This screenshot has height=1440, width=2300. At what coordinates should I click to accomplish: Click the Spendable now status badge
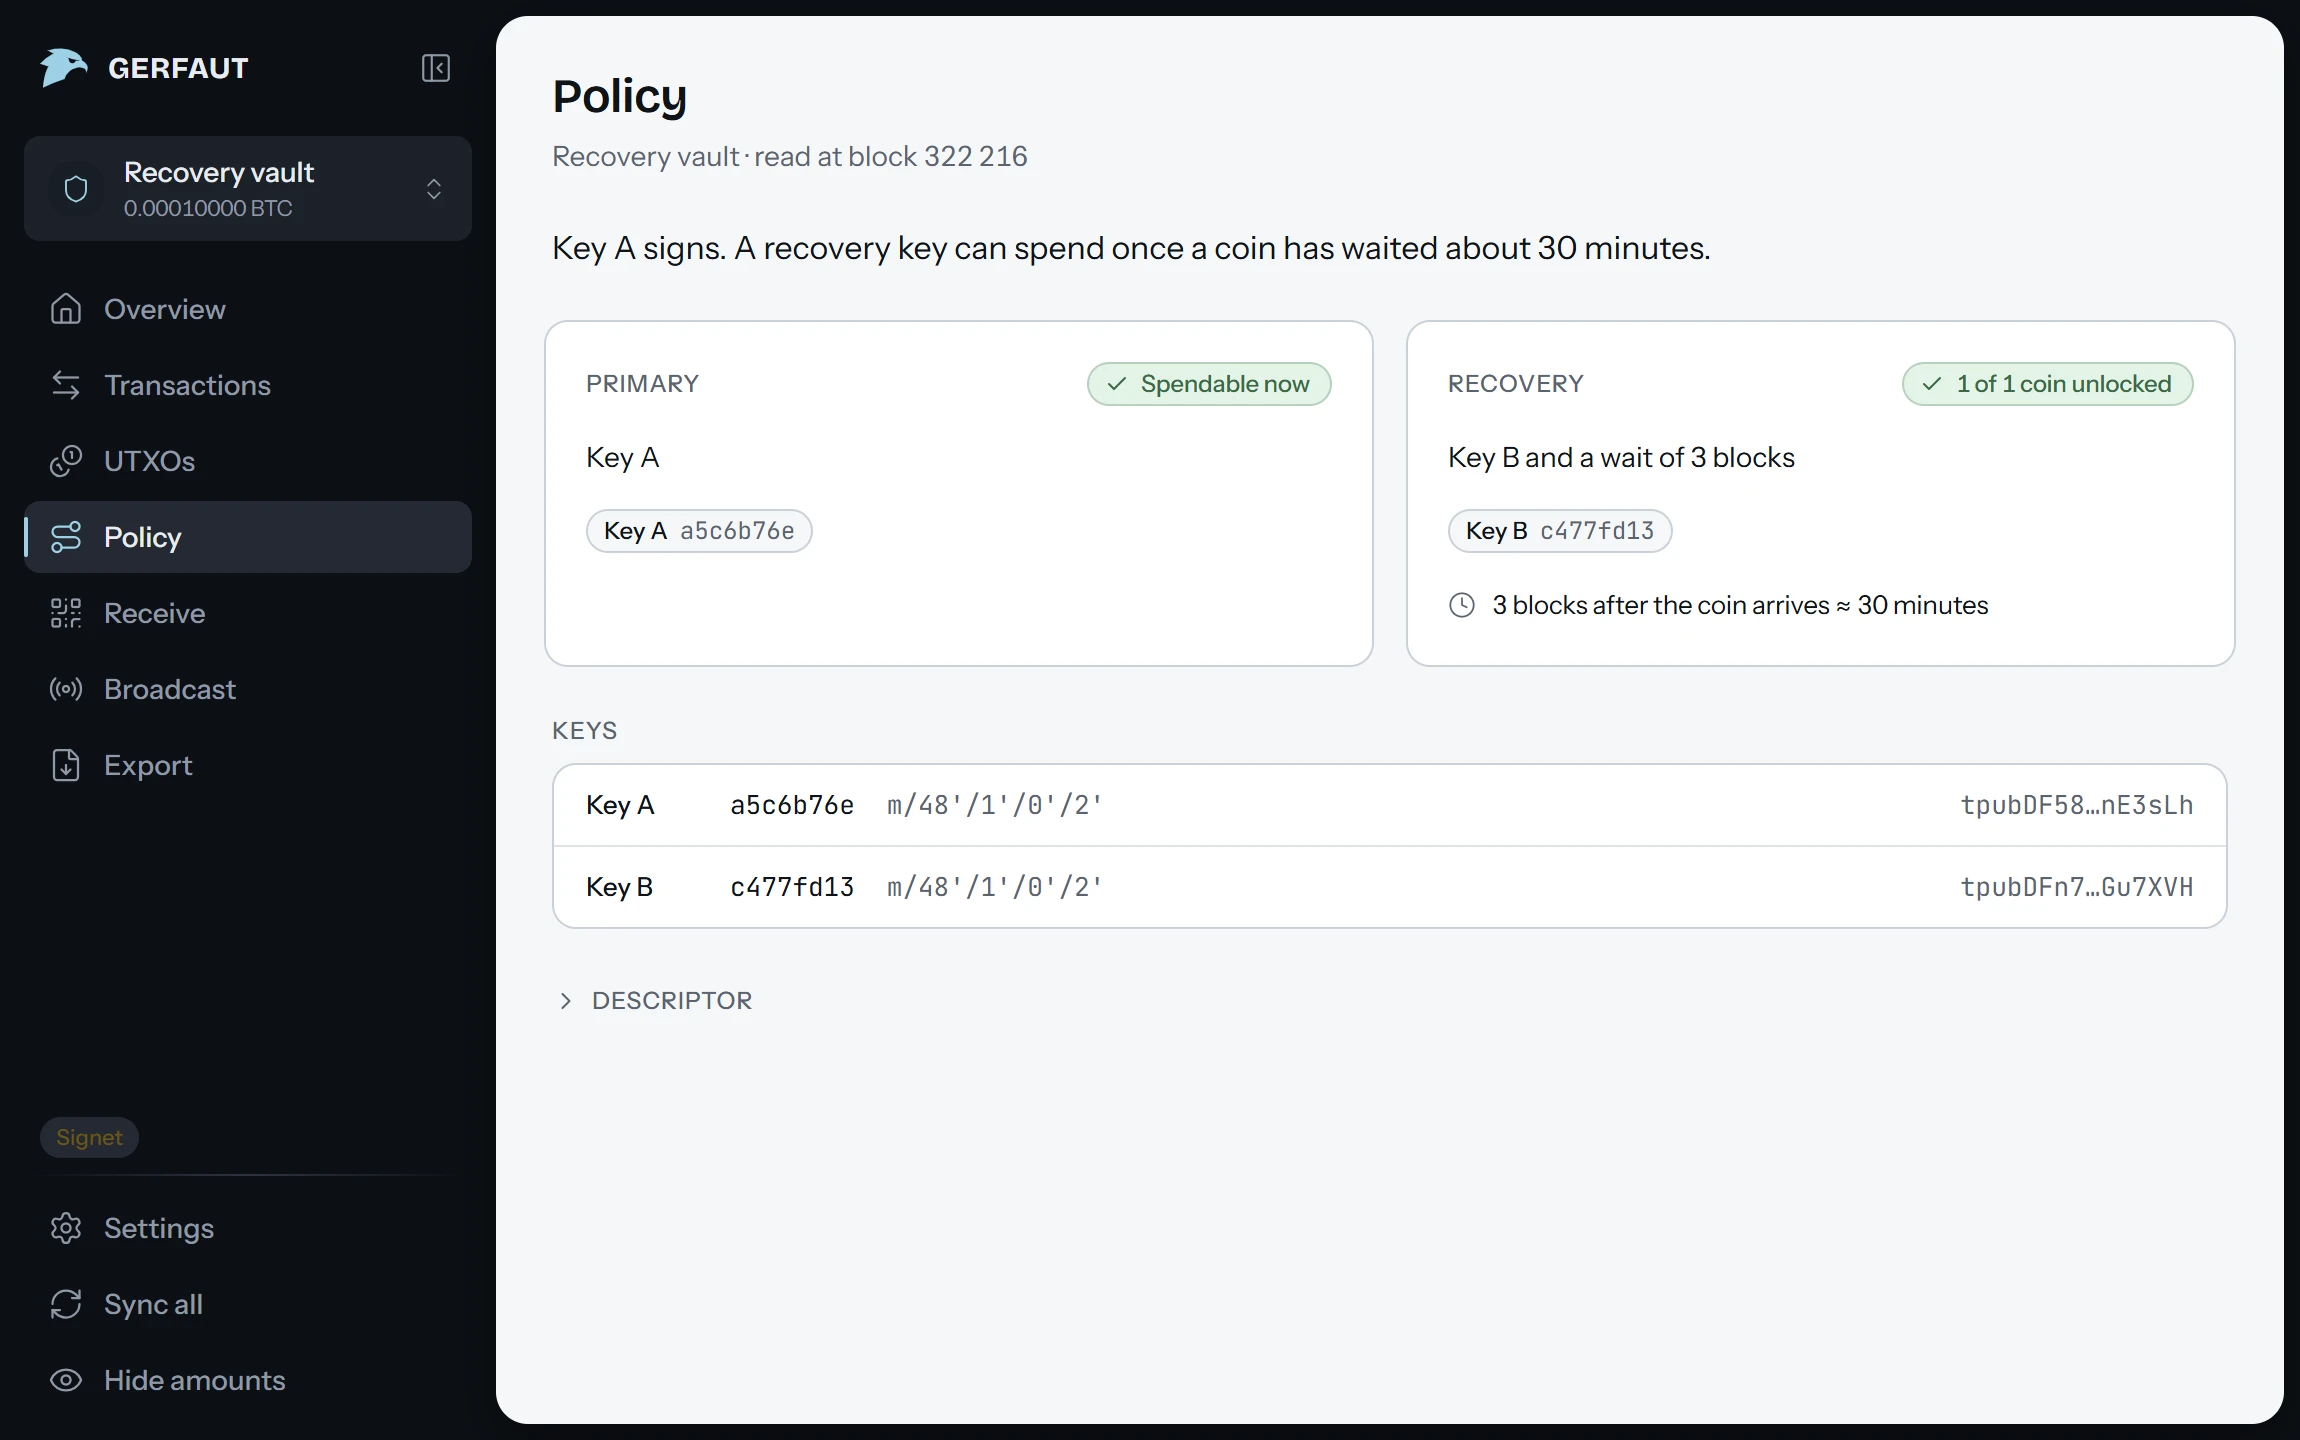point(1209,384)
